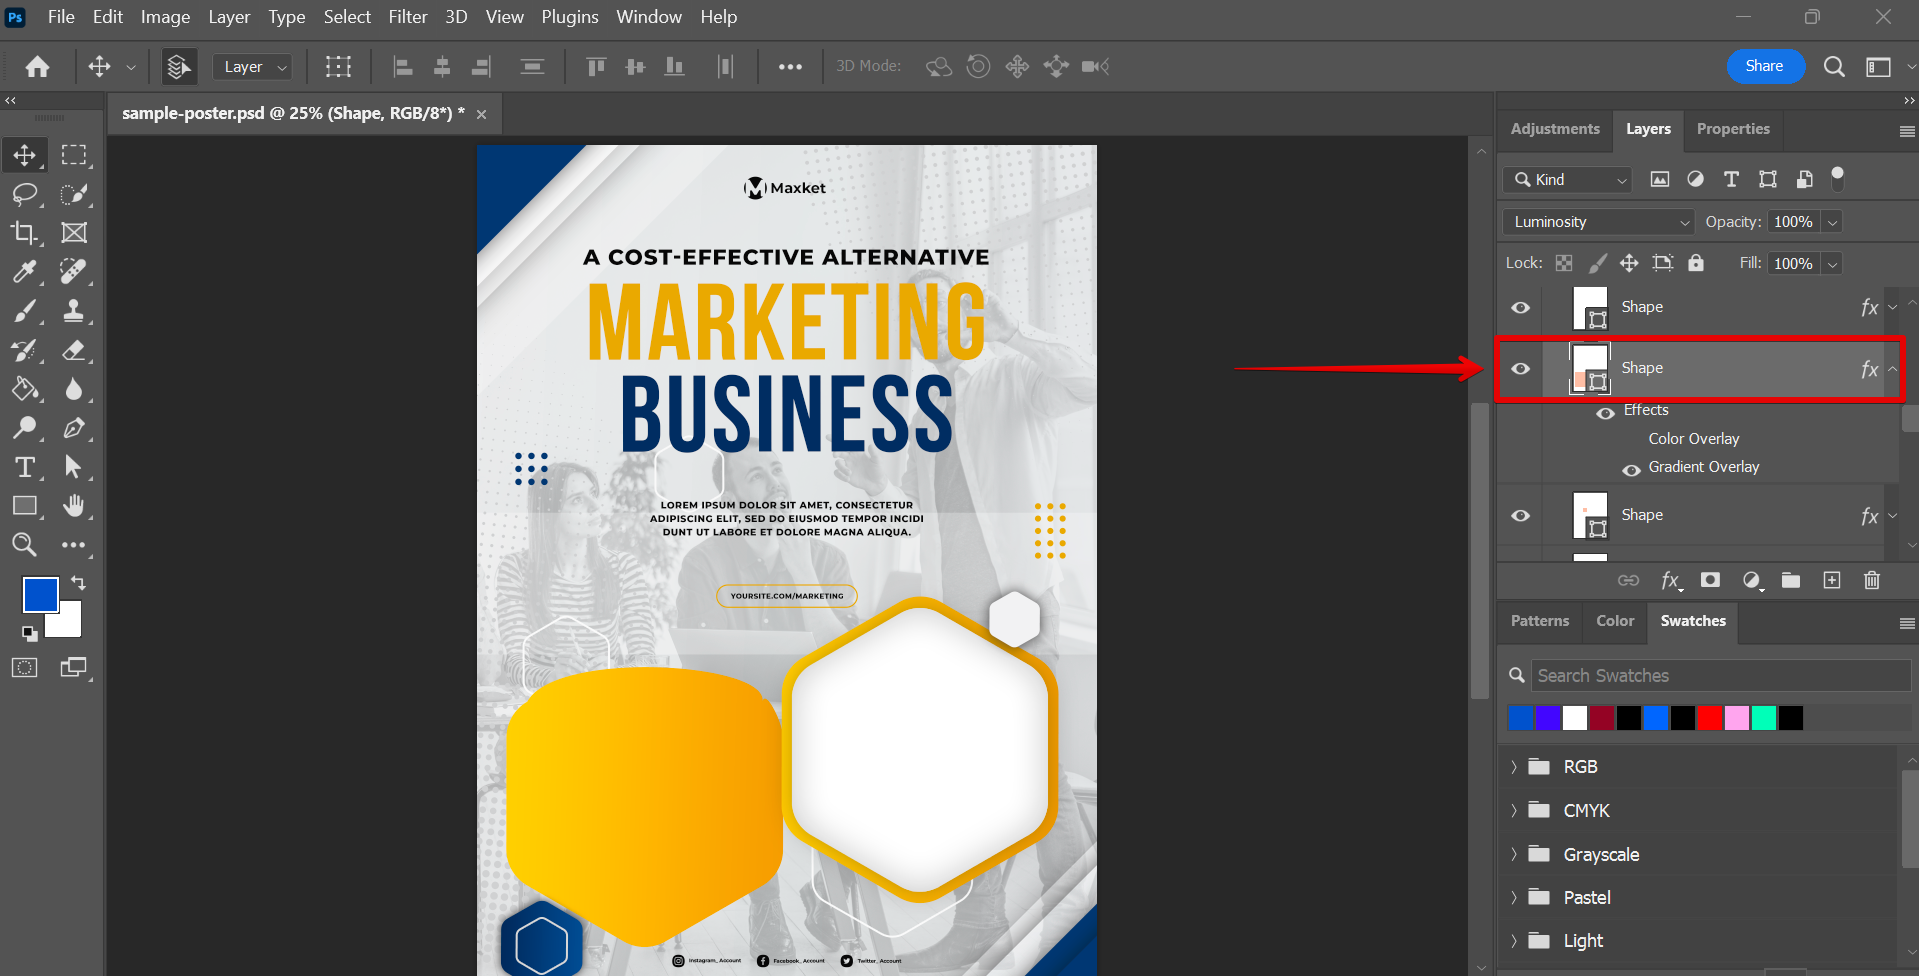Toggle Gradient Overlay effect visibility

pyautogui.click(x=1631, y=469)
